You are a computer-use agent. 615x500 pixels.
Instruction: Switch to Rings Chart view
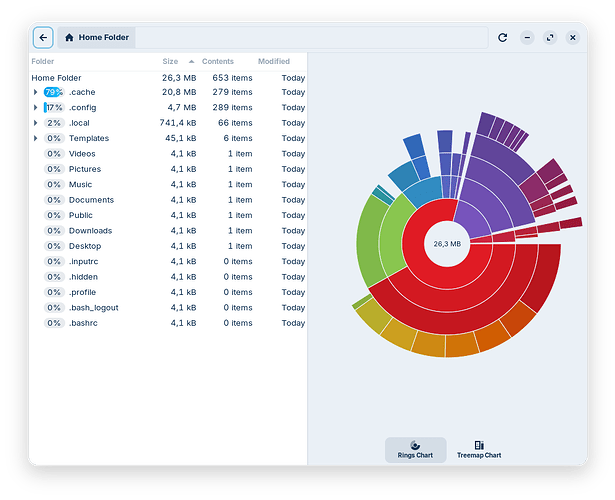pyautogui.click(x=415, y=450)
